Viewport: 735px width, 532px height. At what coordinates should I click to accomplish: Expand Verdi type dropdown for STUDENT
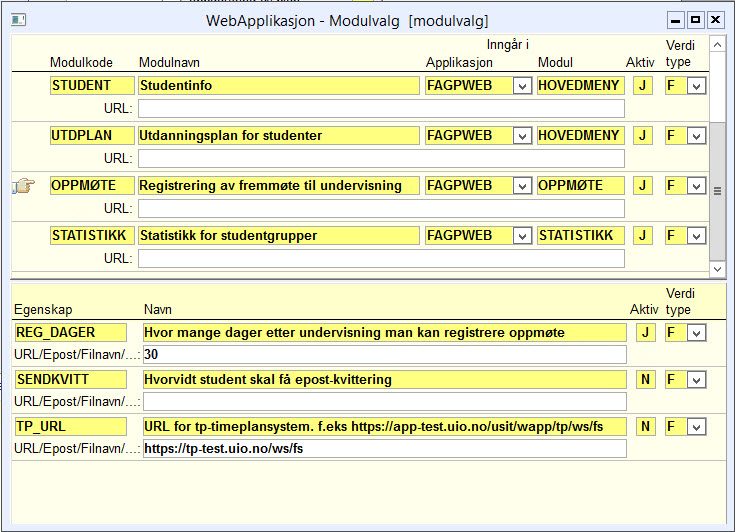[x=697, y=86]
